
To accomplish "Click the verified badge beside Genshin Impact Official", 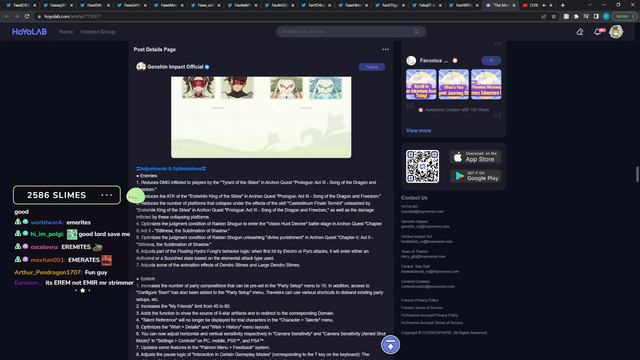I will click(207, 67).
